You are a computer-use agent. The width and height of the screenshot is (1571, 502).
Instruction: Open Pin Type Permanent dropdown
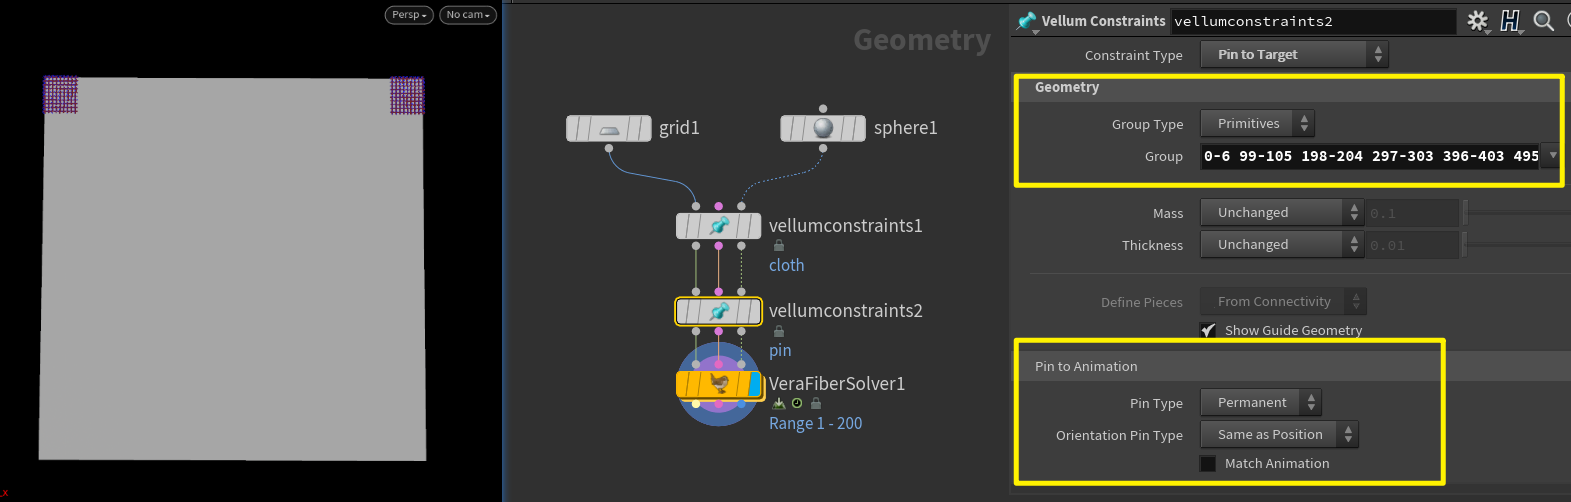tap(1260, 402)
